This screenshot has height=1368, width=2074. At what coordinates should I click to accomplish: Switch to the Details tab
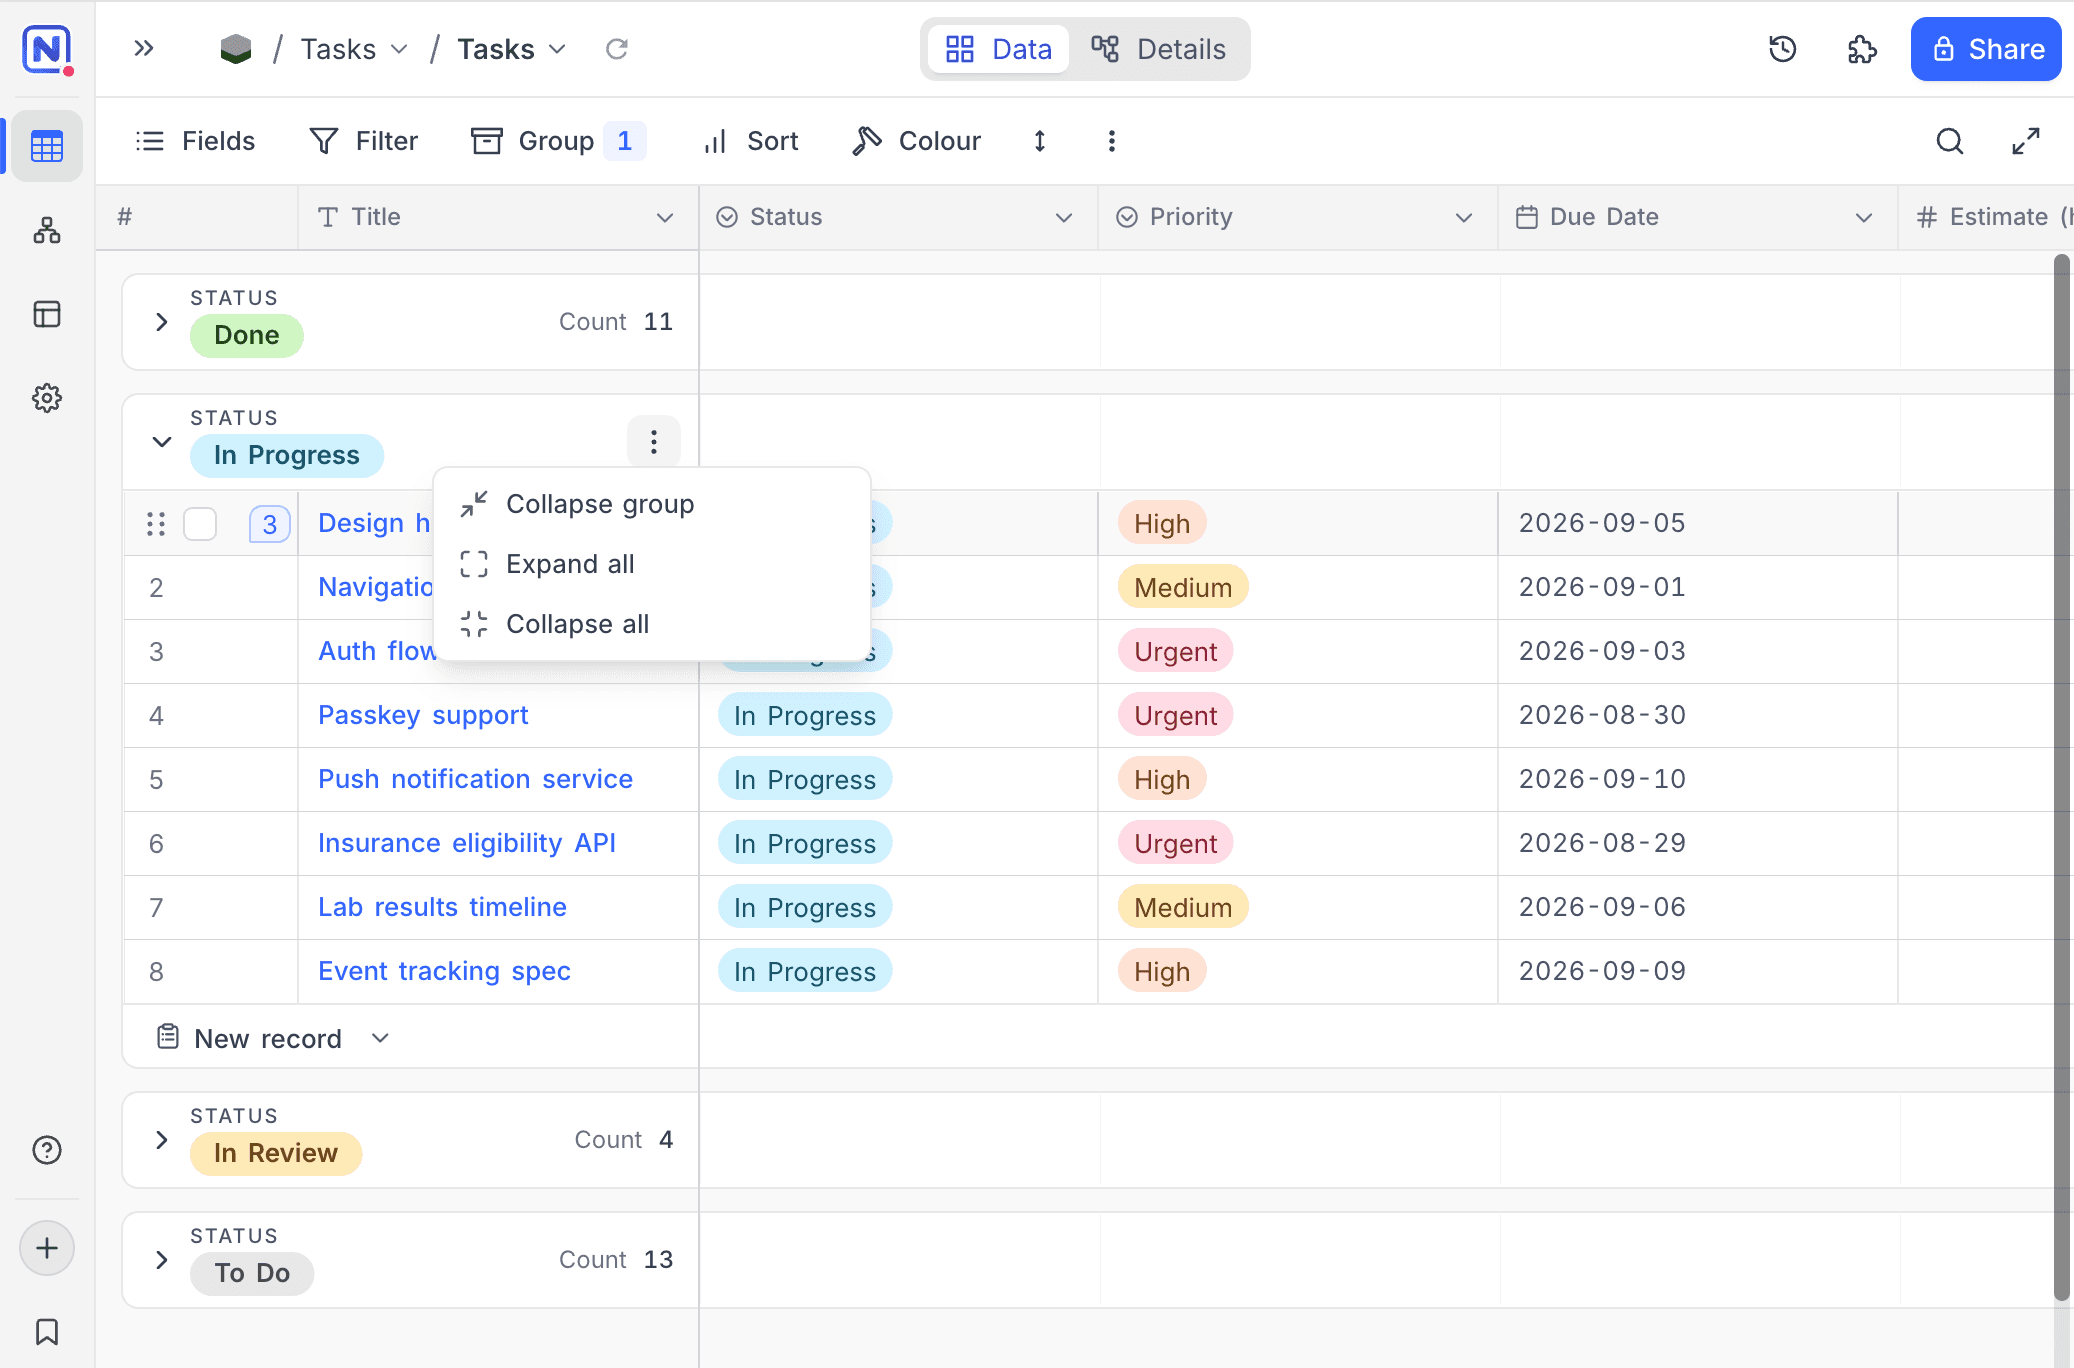coord(1159,49)
